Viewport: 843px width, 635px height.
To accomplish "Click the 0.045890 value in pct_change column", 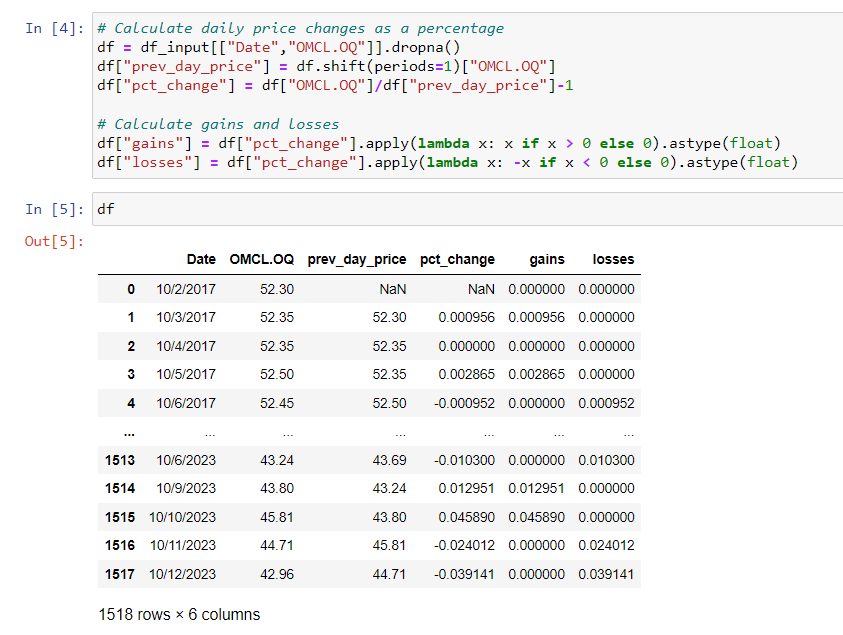I will pos(466,517).
